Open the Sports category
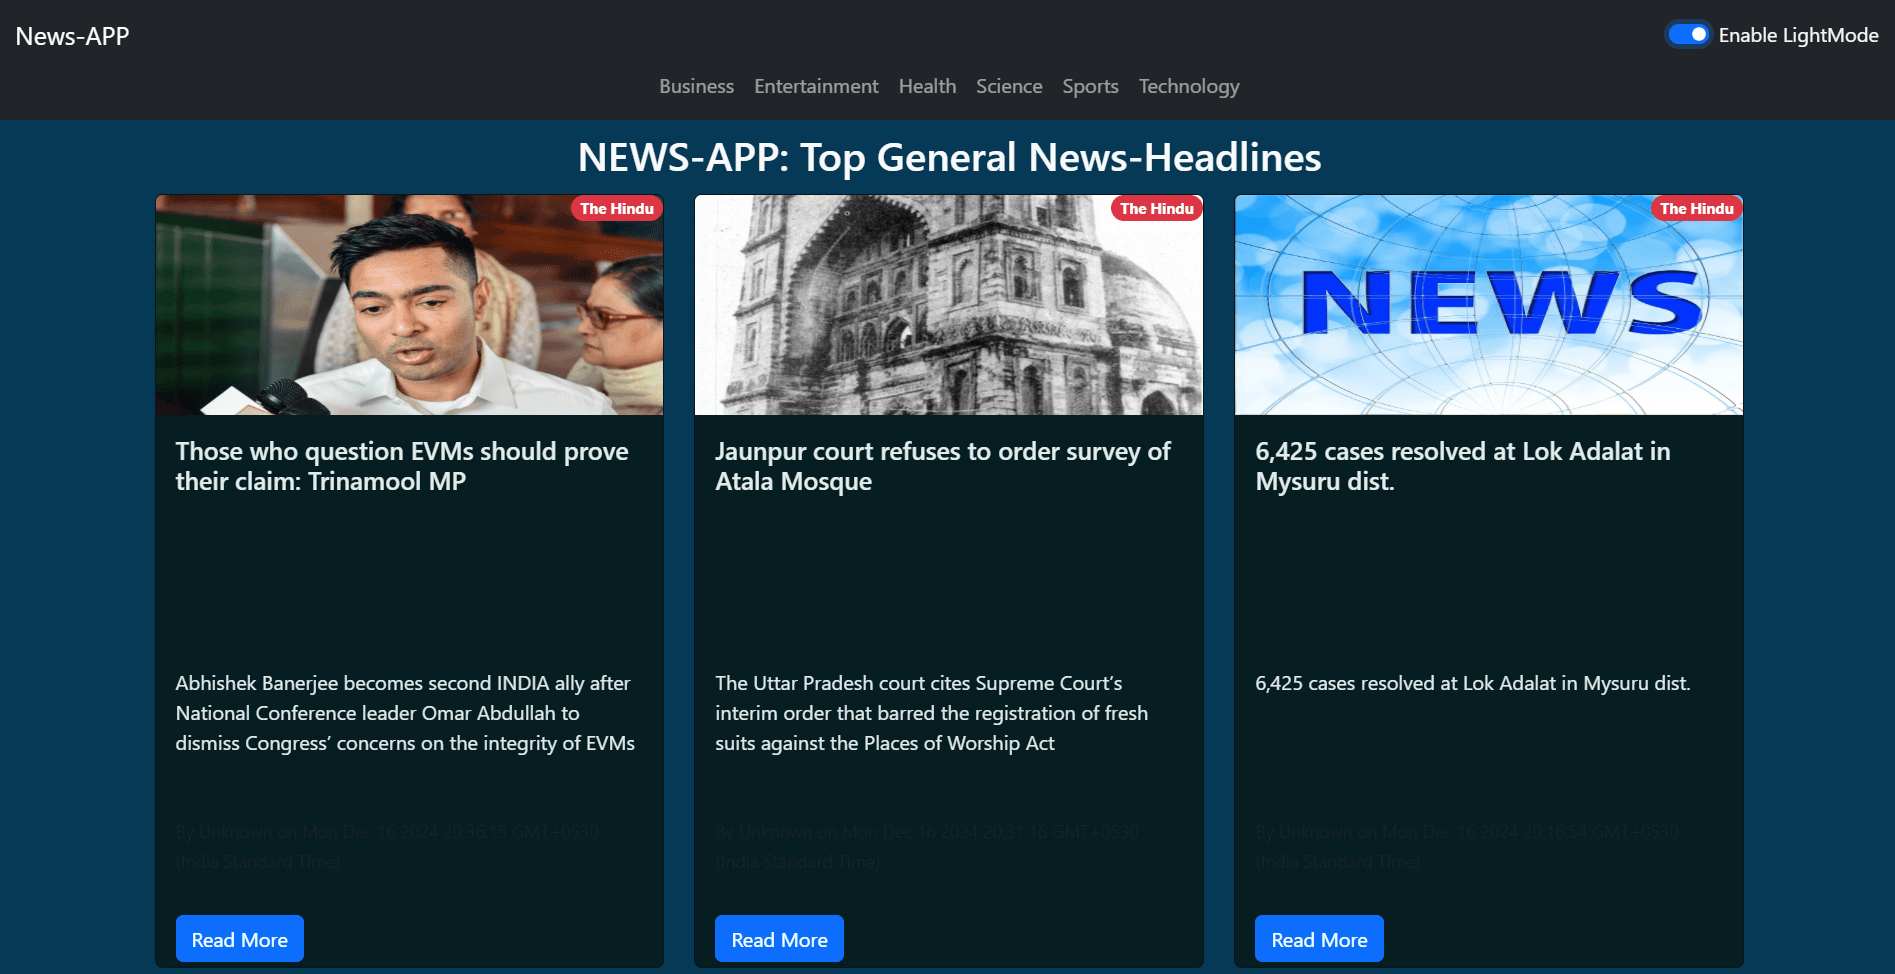 pyautogui.click(x=1090, y=87)
